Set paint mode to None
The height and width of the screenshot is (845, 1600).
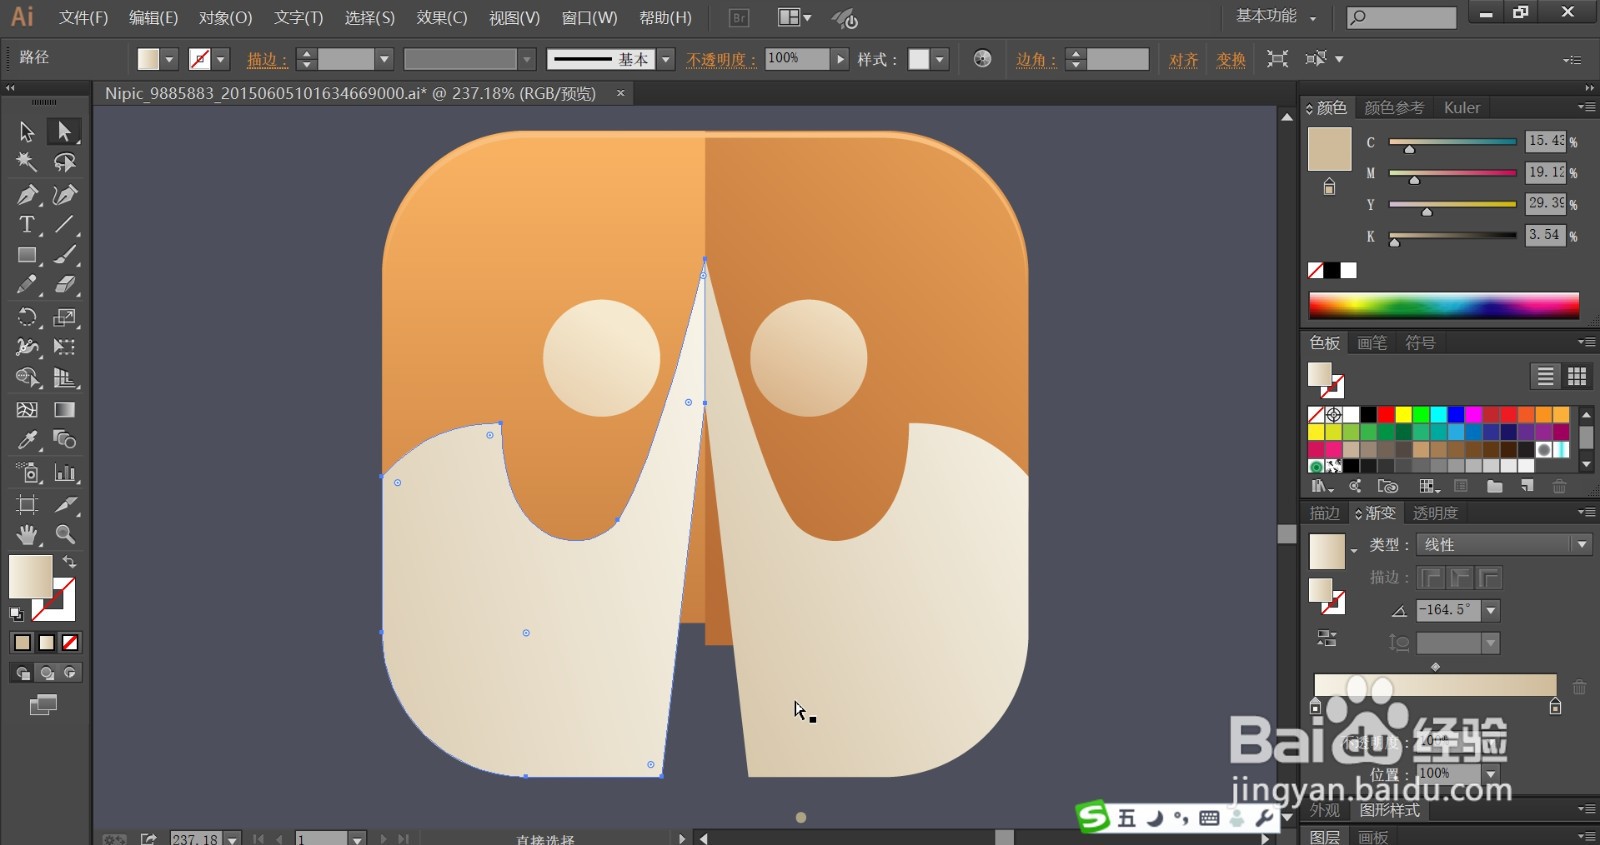[70, 643]
